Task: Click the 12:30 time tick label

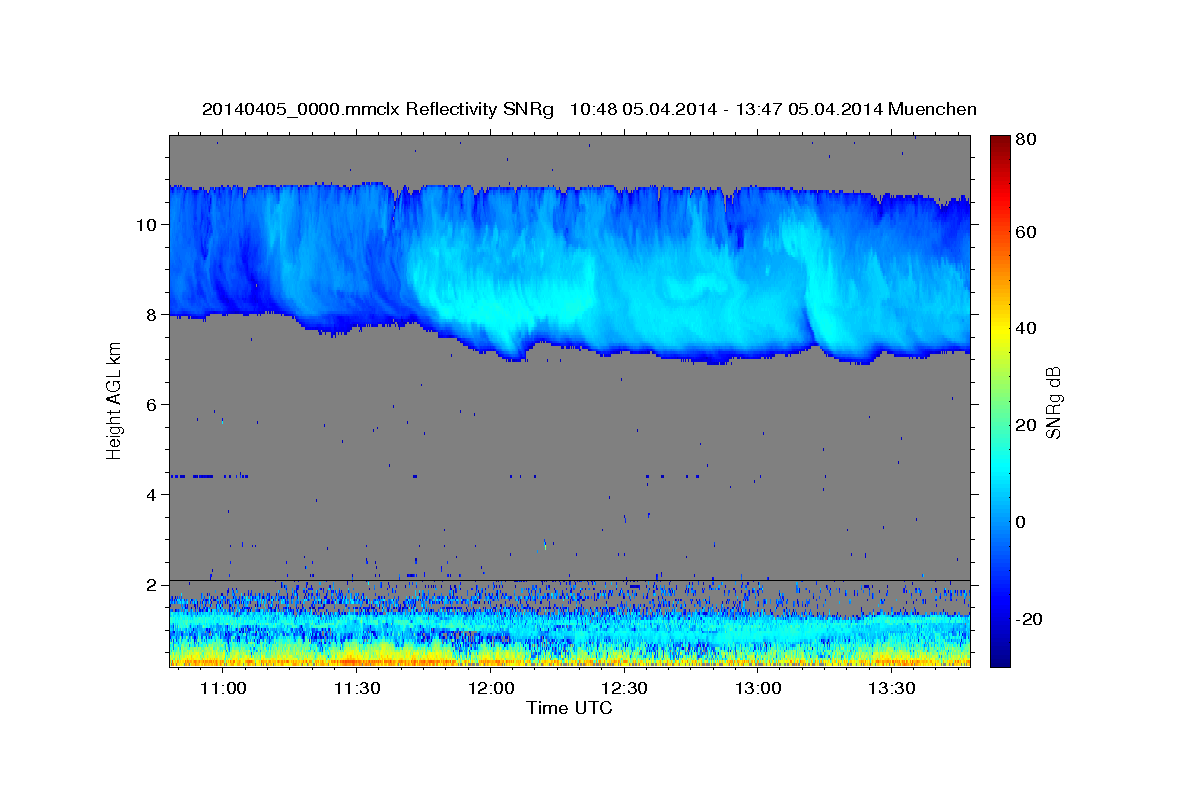Action: (625, 689)
